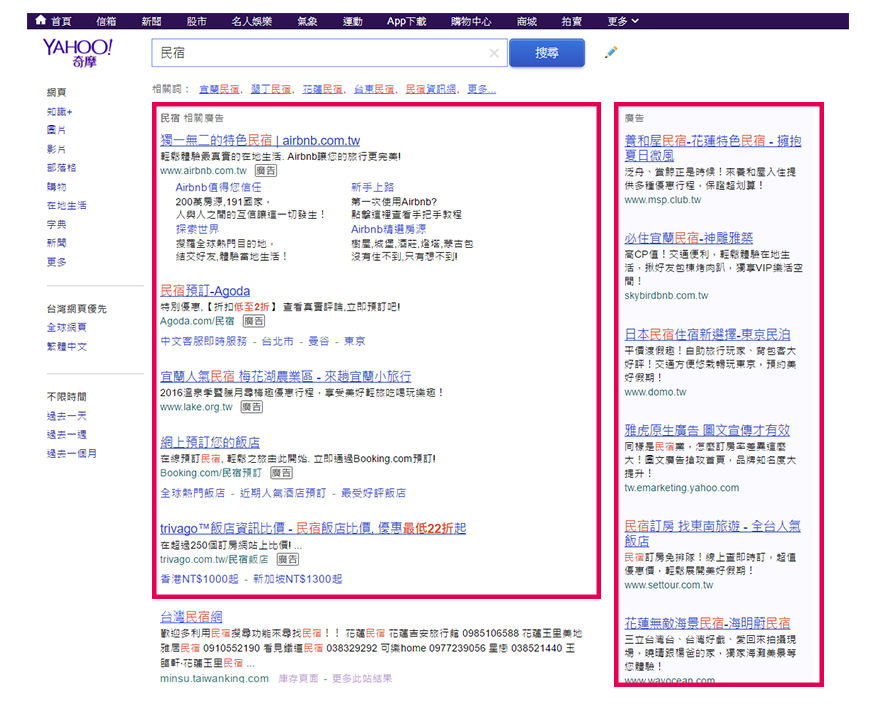Viewport: 870px width, 718px height.
Task: Filter results by 繁體中文
Action: [x=67, y=346]
